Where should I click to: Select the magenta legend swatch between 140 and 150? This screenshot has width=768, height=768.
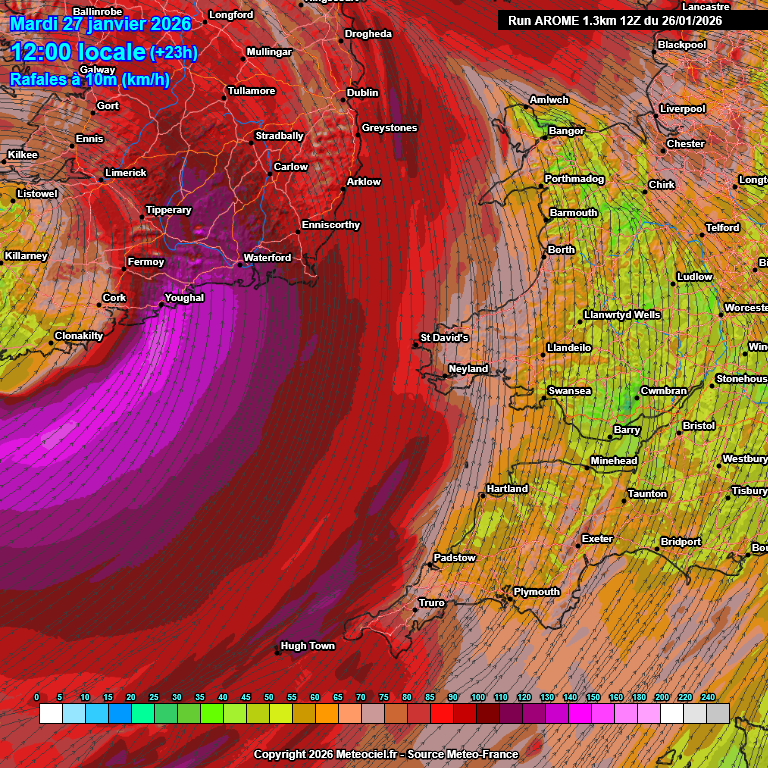pos(580,713)
